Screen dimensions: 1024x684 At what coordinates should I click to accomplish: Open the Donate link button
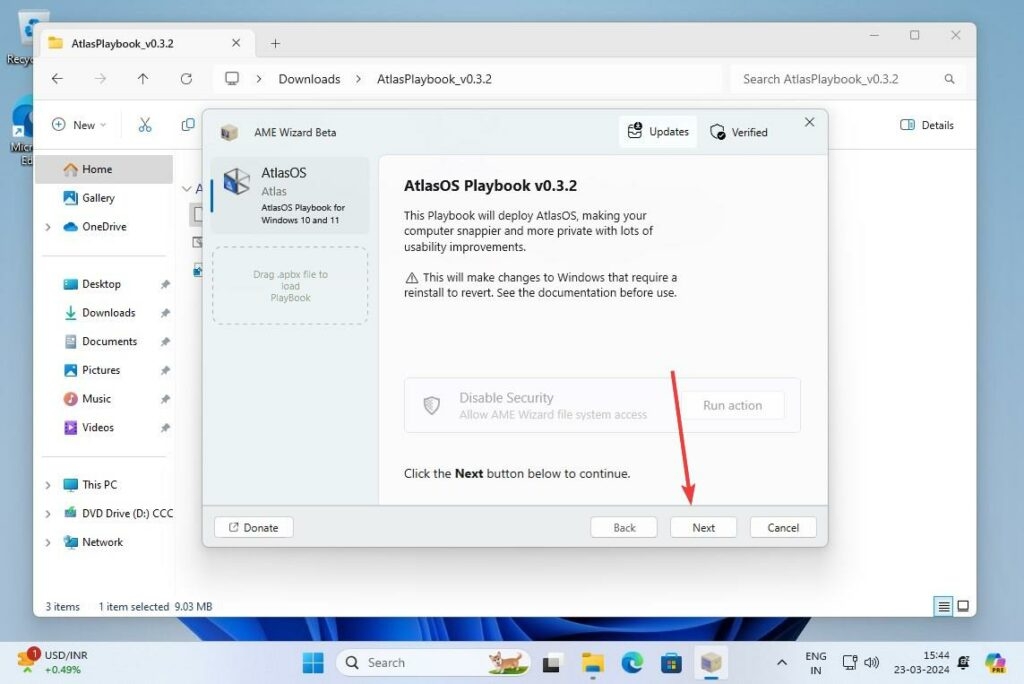[253, 527]
